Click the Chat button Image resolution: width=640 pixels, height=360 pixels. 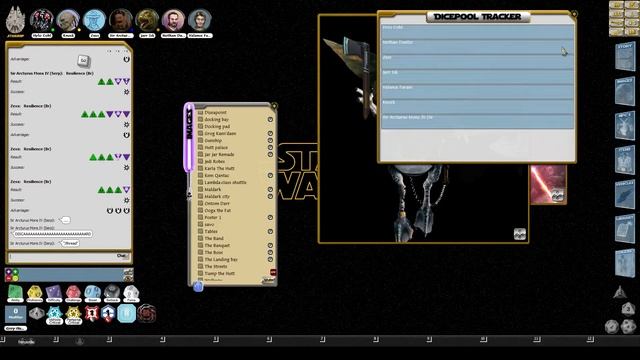[122, 256]
